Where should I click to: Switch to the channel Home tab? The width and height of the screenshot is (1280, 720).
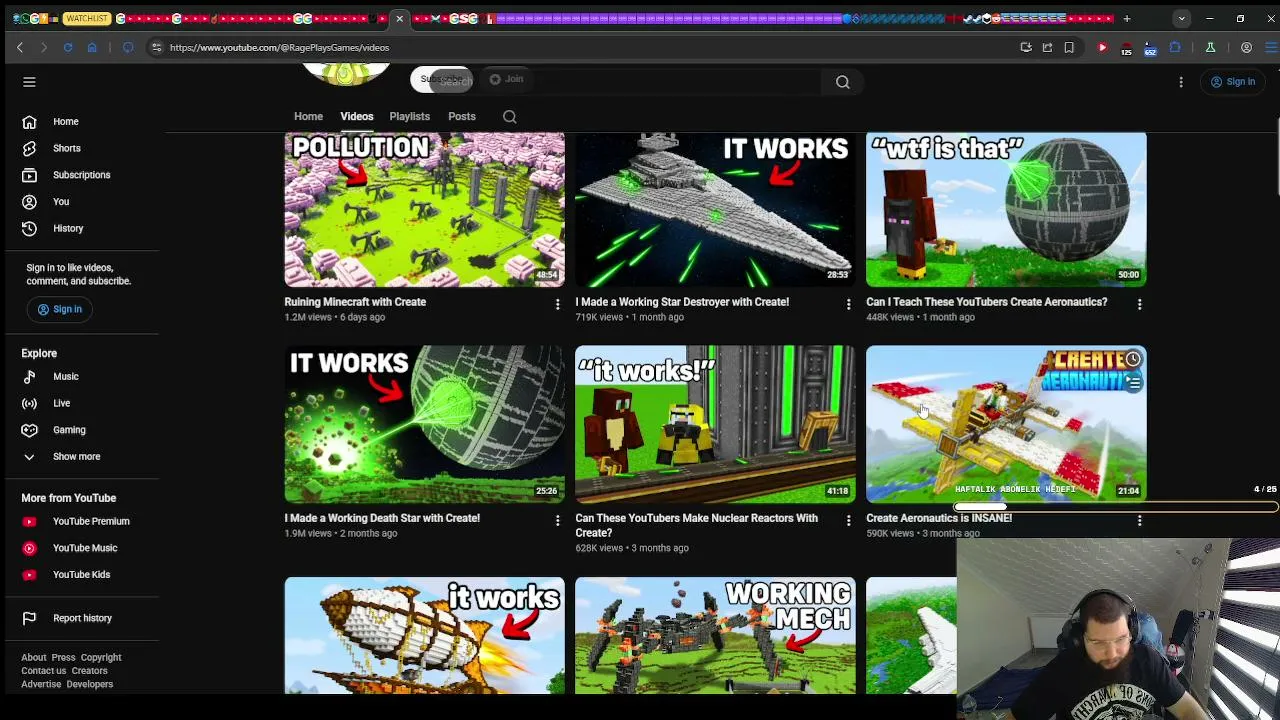308,116
